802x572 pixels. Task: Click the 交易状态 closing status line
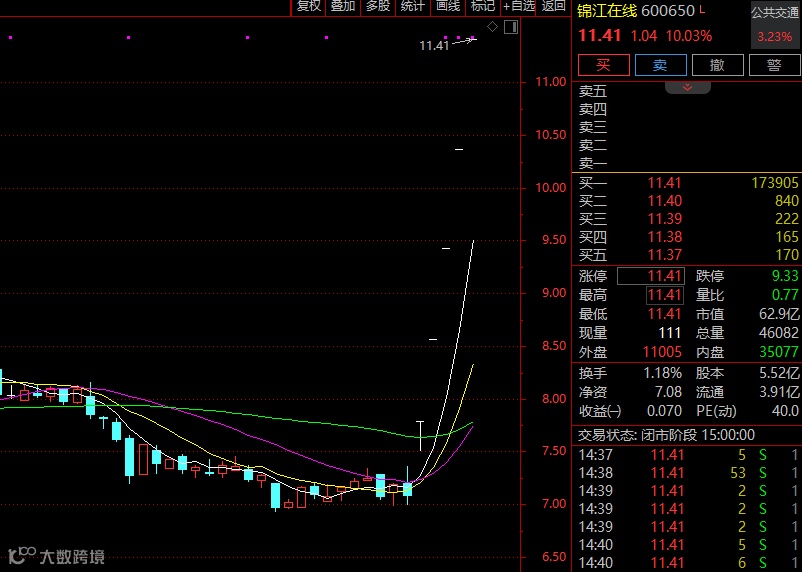(x=666, y=435)
